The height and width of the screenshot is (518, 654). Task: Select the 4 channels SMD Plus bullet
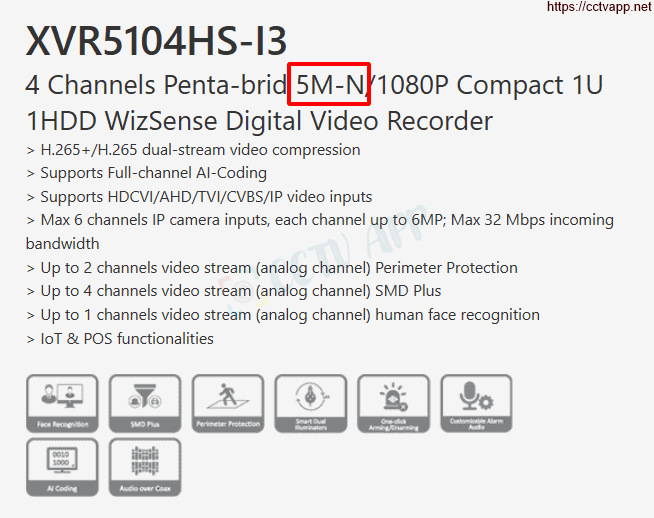(x=234, y=291)
